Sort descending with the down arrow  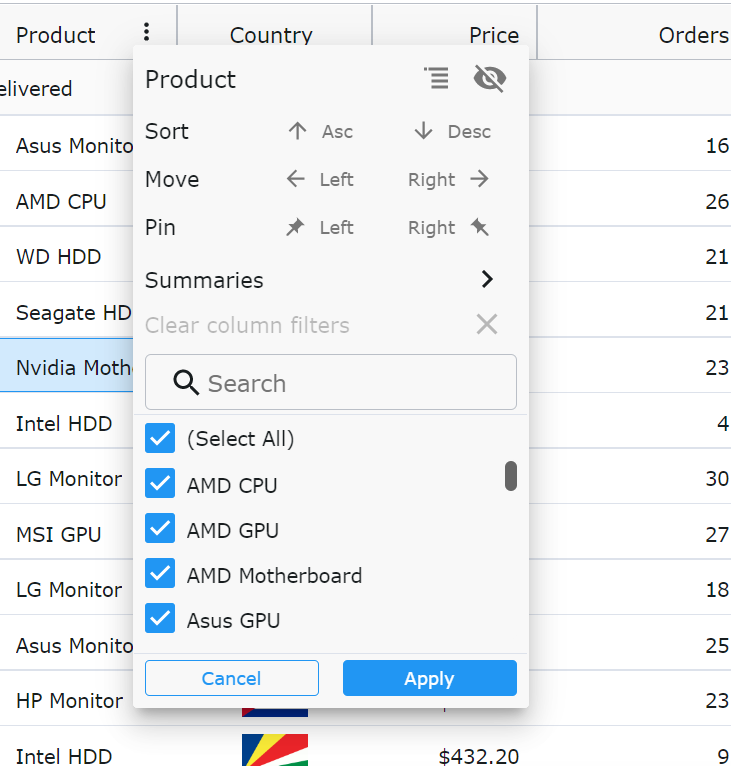(x=423, y=131)
